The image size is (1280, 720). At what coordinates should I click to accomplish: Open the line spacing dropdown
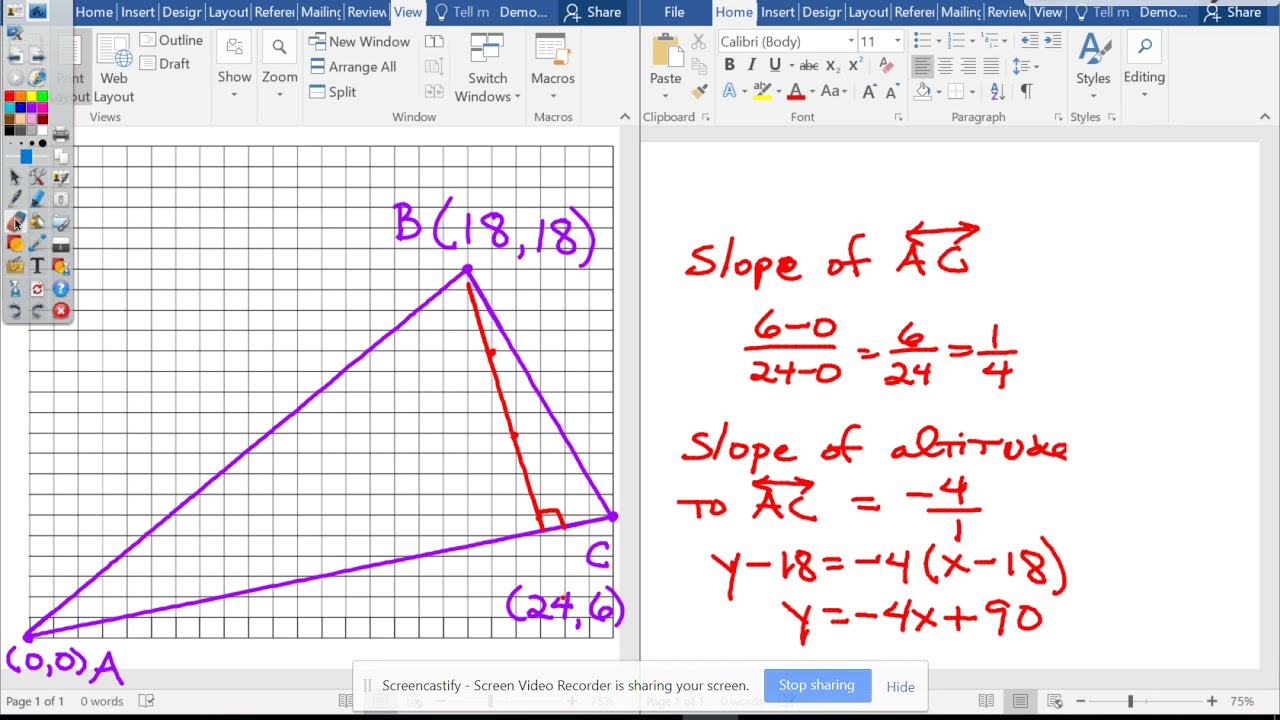(1025, 66)
